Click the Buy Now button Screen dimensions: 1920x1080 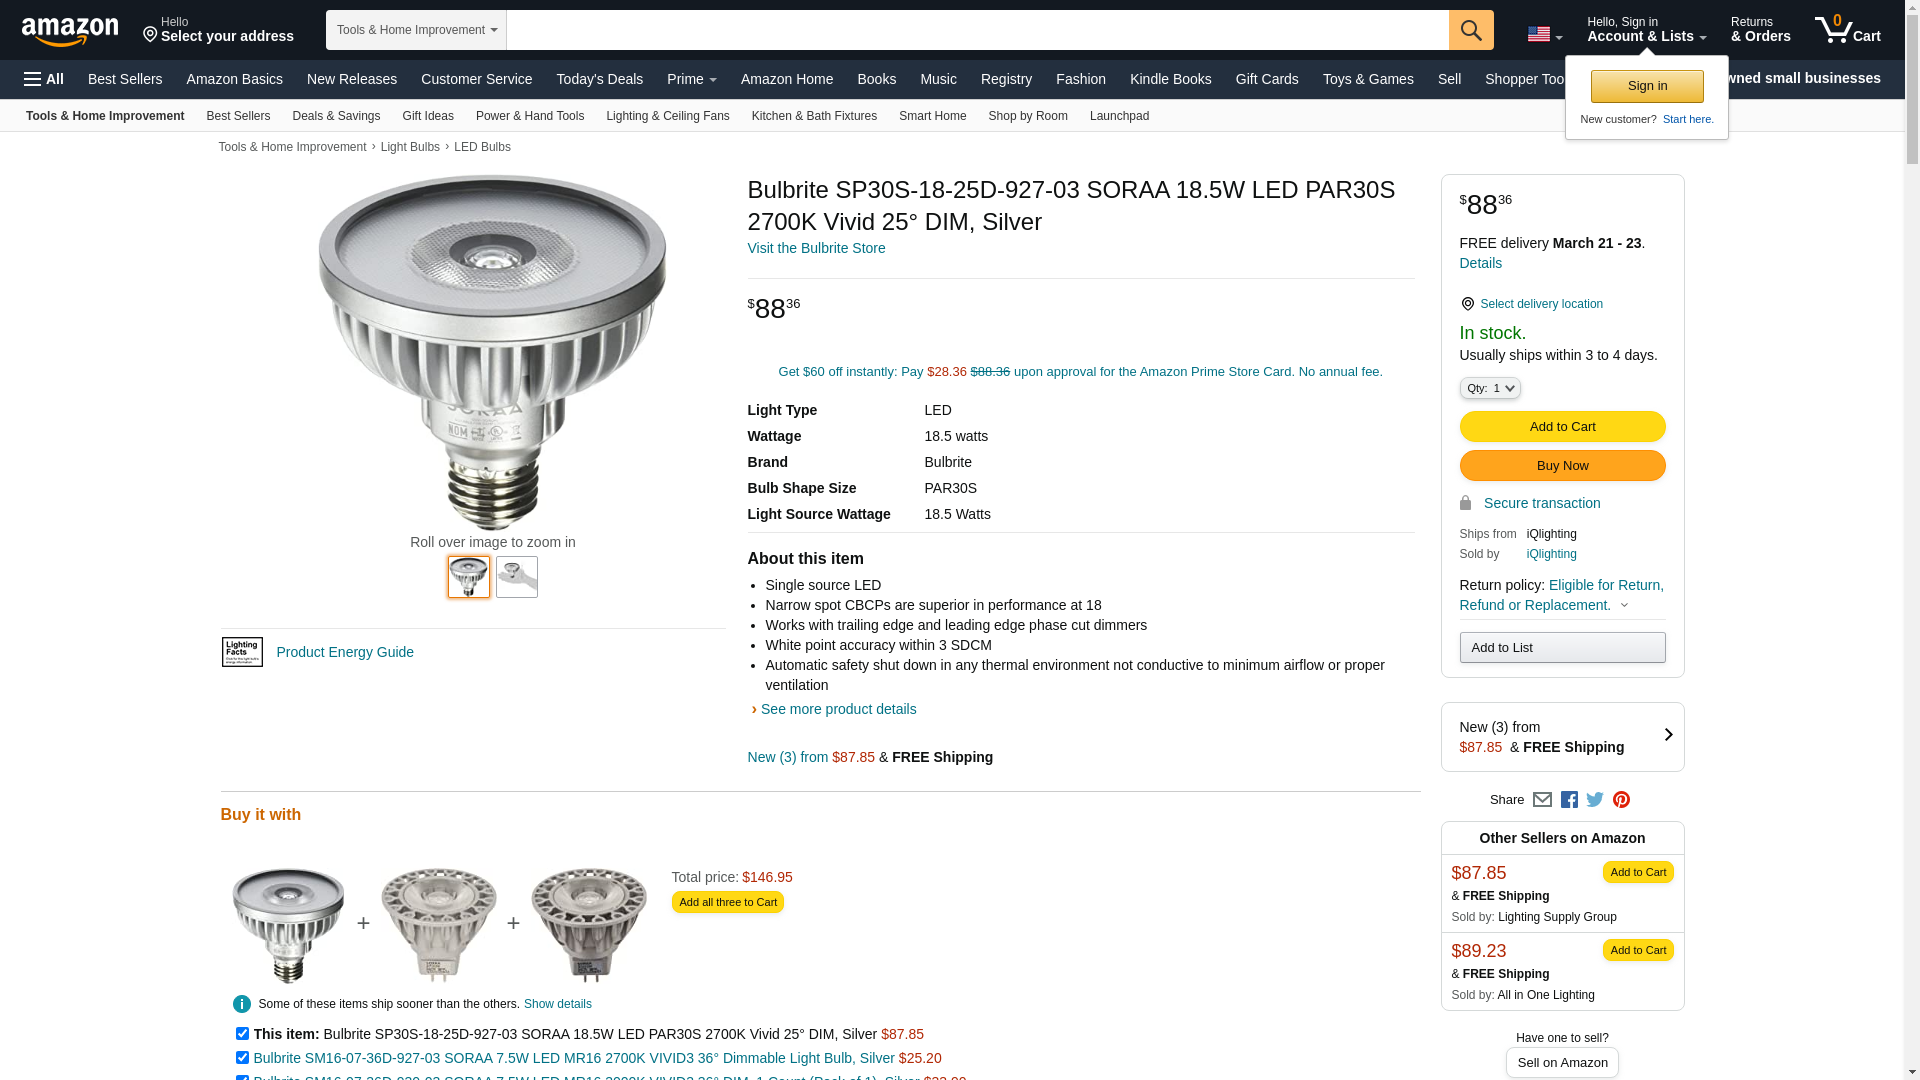pyautogui.click(x=1562, y=466)
